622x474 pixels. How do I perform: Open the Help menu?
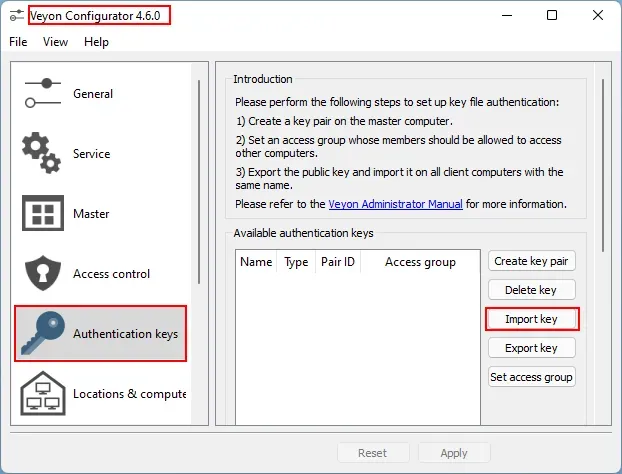96,42
